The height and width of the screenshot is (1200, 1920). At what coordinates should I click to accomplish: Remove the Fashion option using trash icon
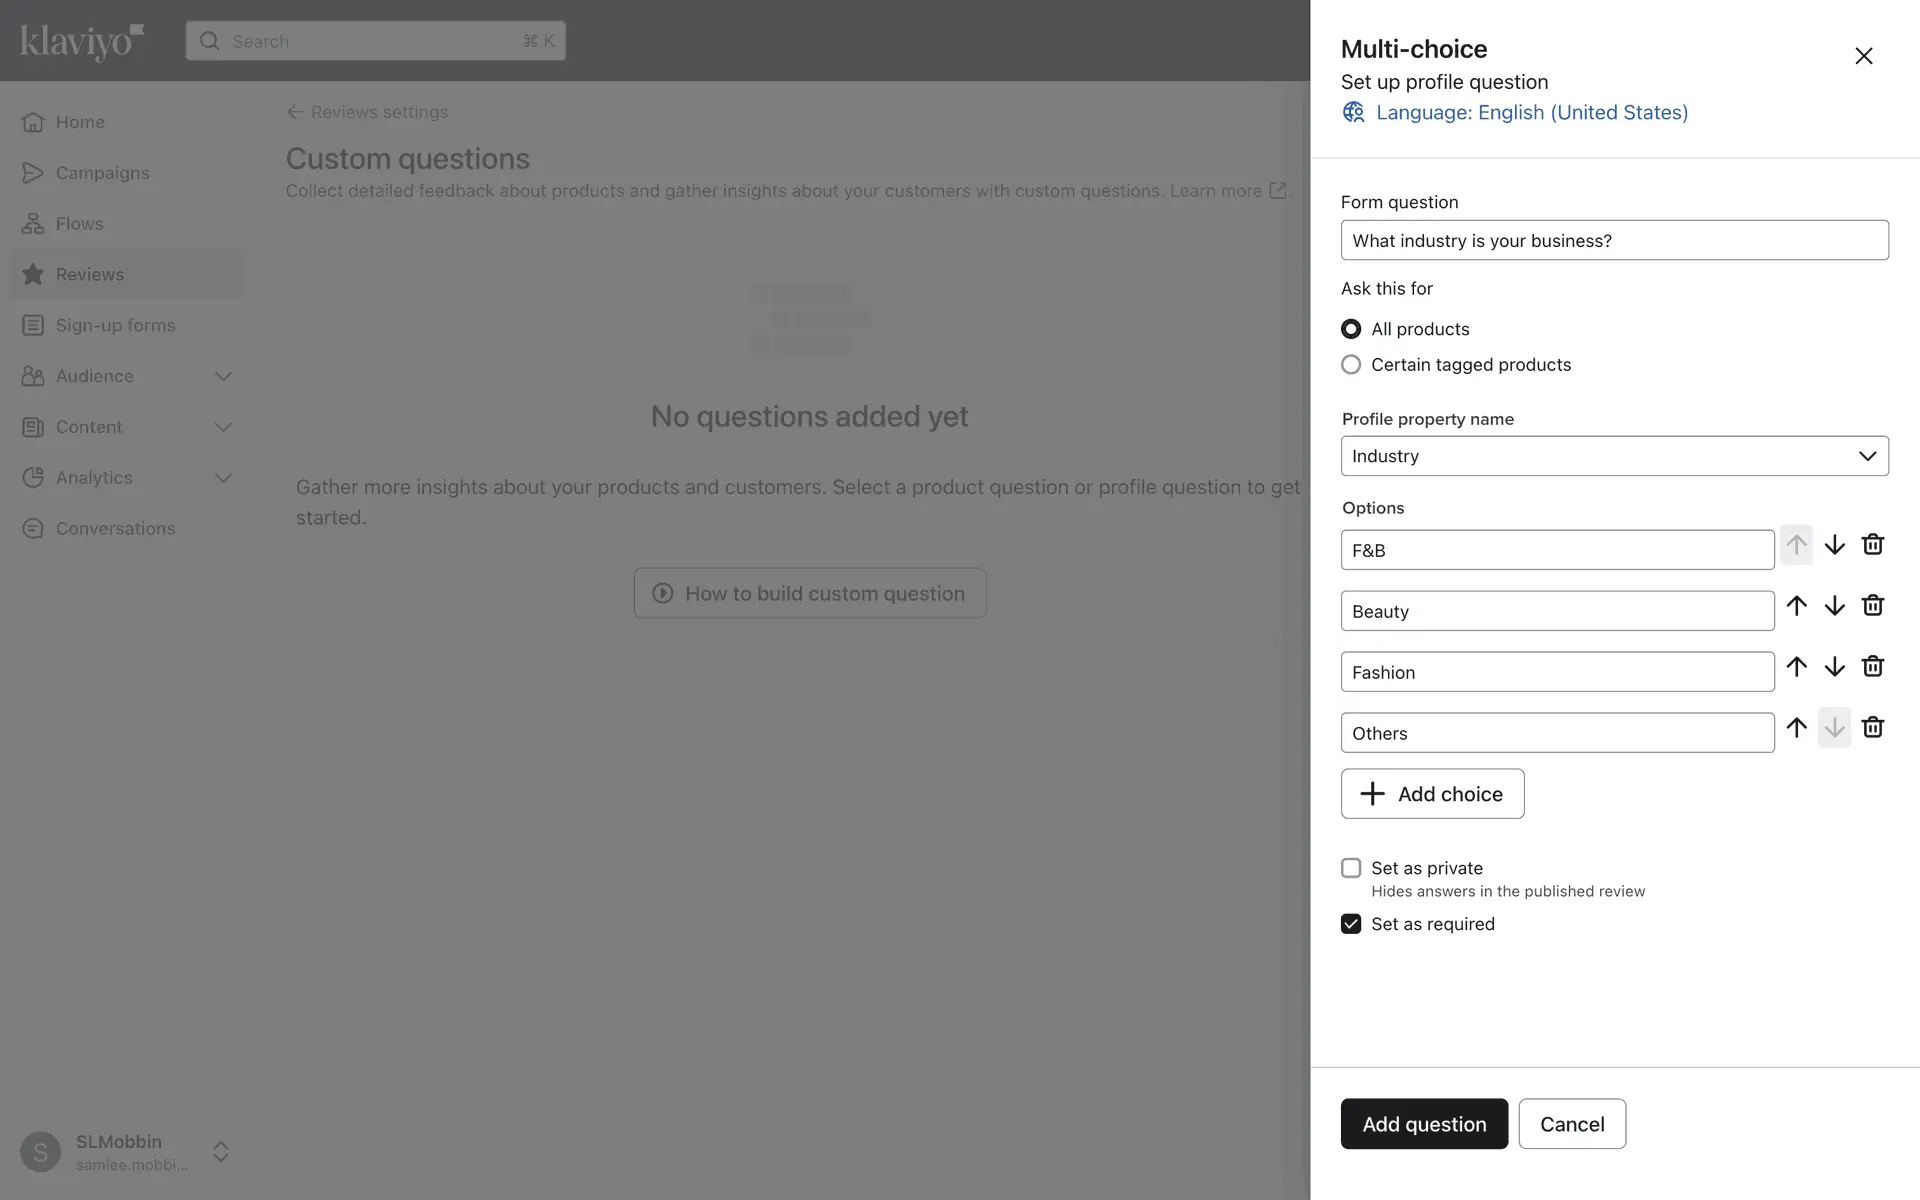[x=1872, y=667]
